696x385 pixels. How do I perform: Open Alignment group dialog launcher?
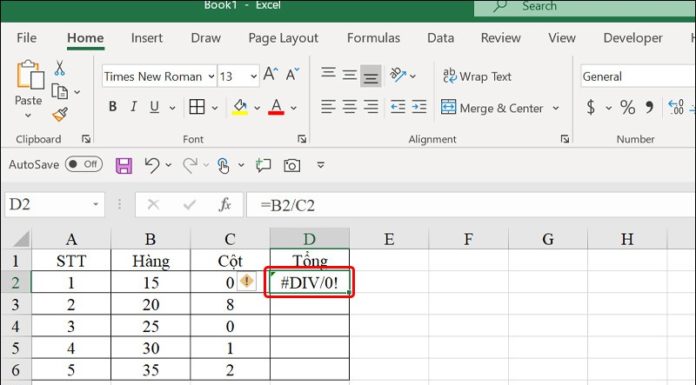(x=565, y=139)
